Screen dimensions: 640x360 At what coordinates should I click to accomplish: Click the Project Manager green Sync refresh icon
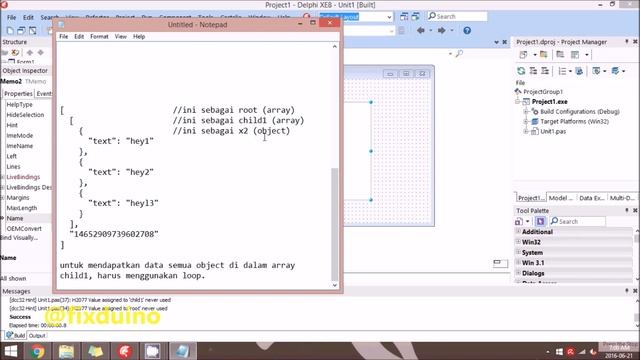tap(521, 71)
